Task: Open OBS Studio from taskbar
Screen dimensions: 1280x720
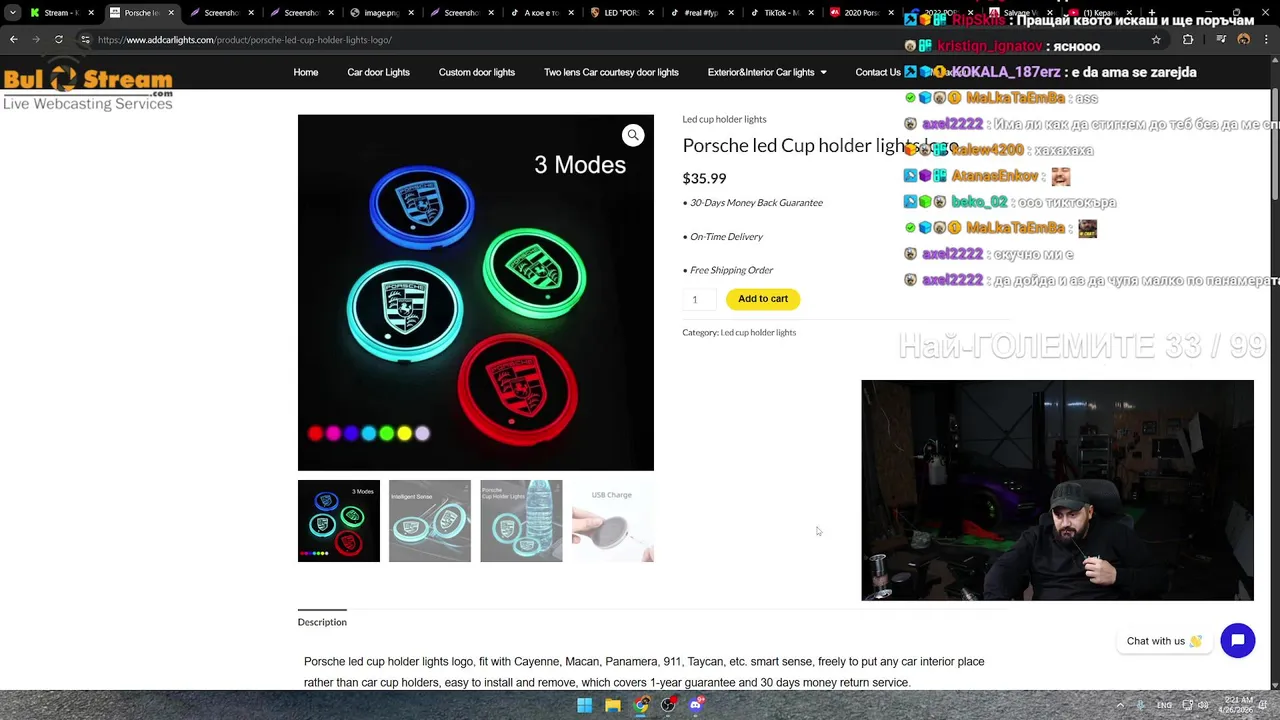Action: coord(668,705)
